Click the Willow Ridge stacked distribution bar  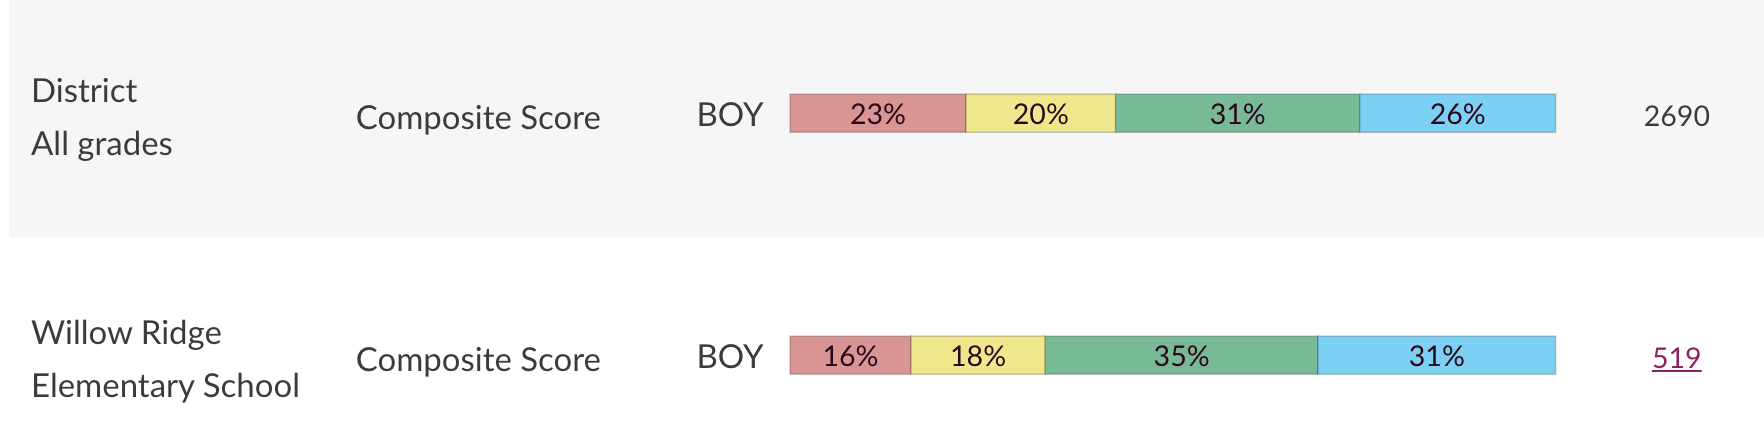(1172, 356)
